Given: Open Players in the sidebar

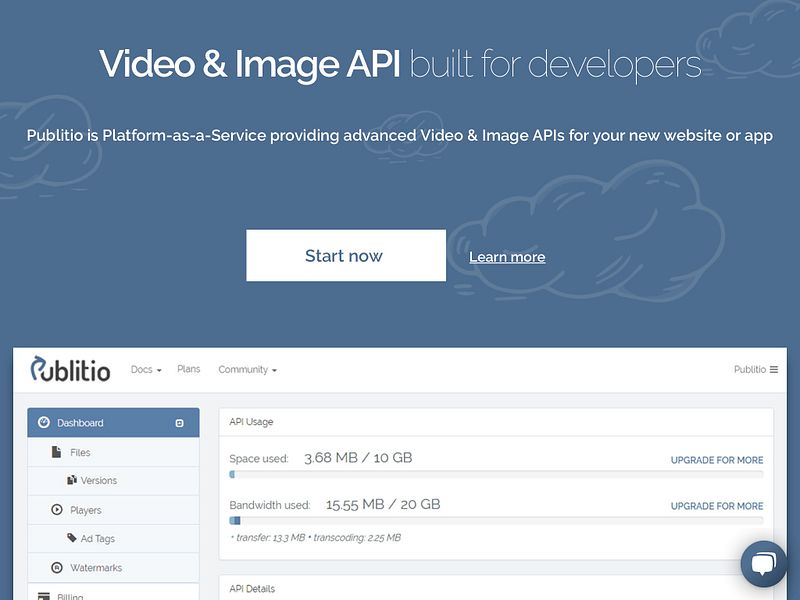Looking at the screenshot, I should click(x=113, y=510).
